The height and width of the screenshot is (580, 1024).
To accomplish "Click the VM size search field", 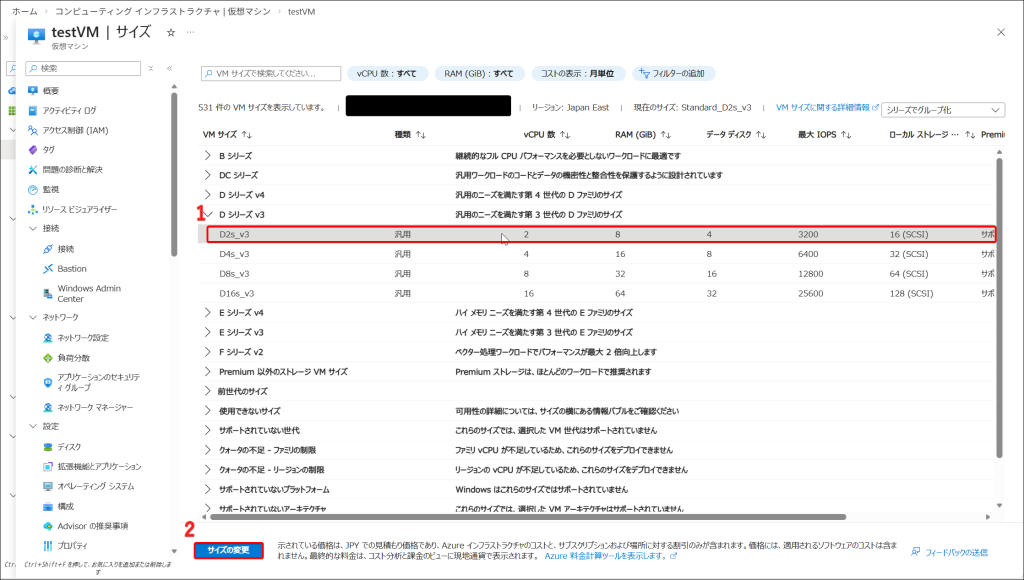I will click(x=272, y=74).
